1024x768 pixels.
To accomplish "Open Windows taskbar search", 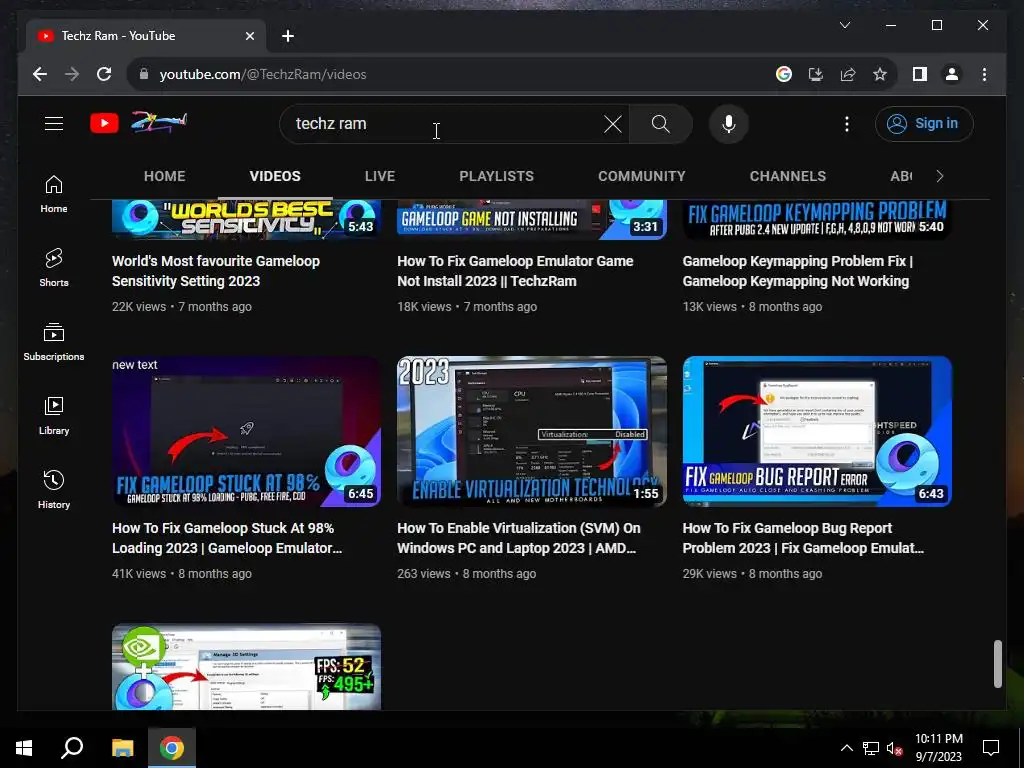I will (x=72, y=748).
